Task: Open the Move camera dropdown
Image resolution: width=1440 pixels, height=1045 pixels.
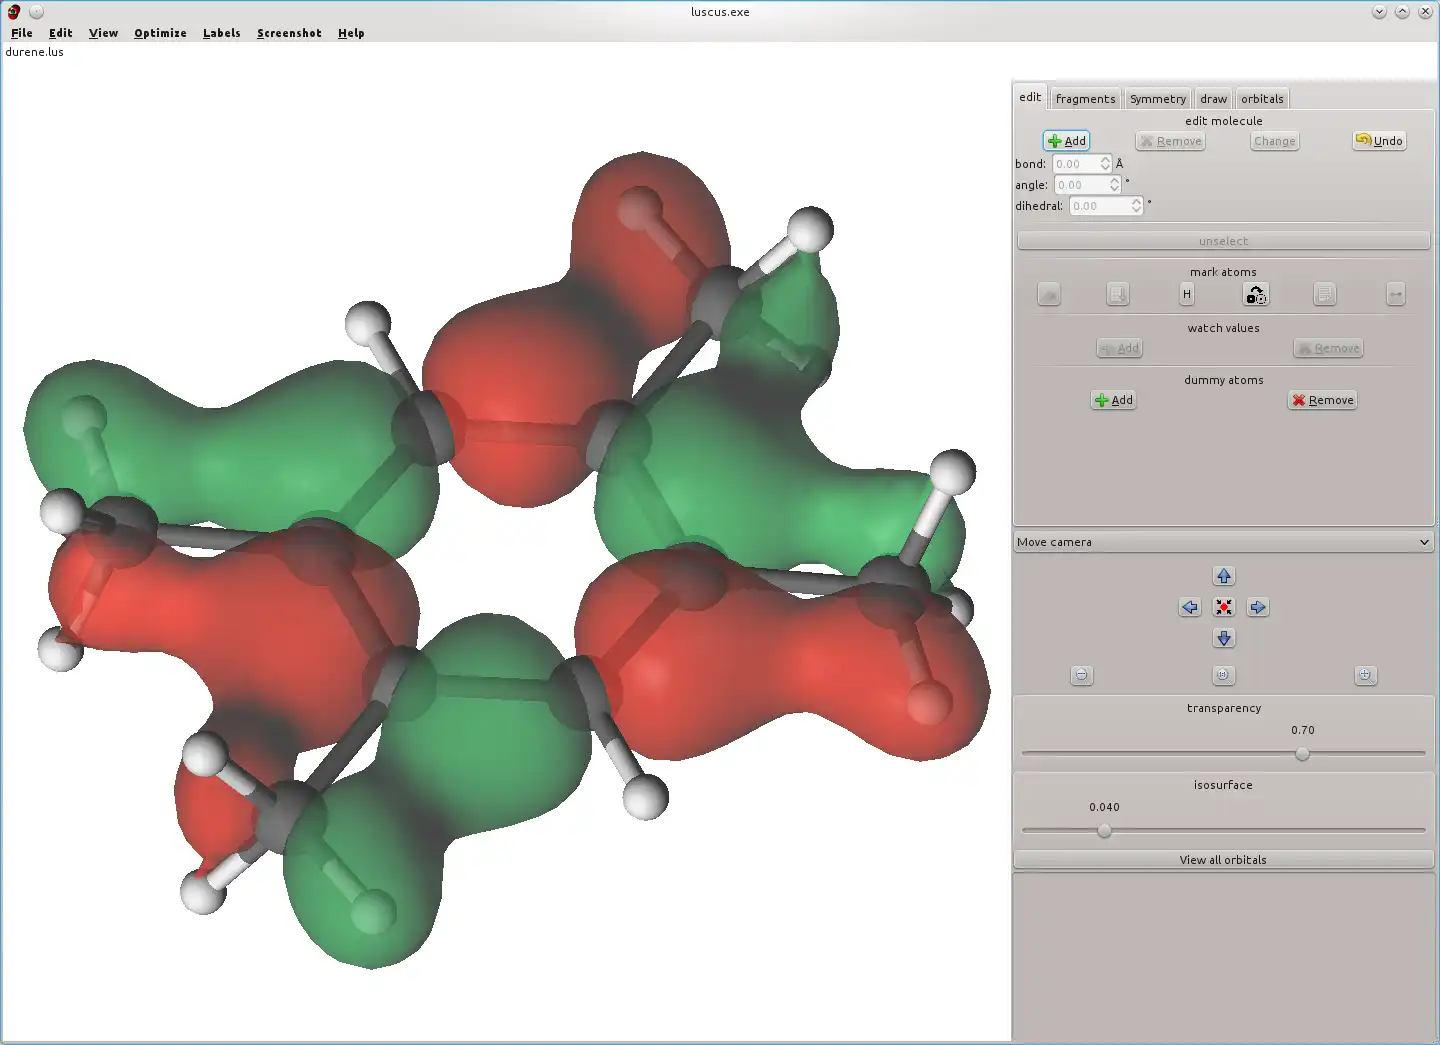Action: (1223, 542)
